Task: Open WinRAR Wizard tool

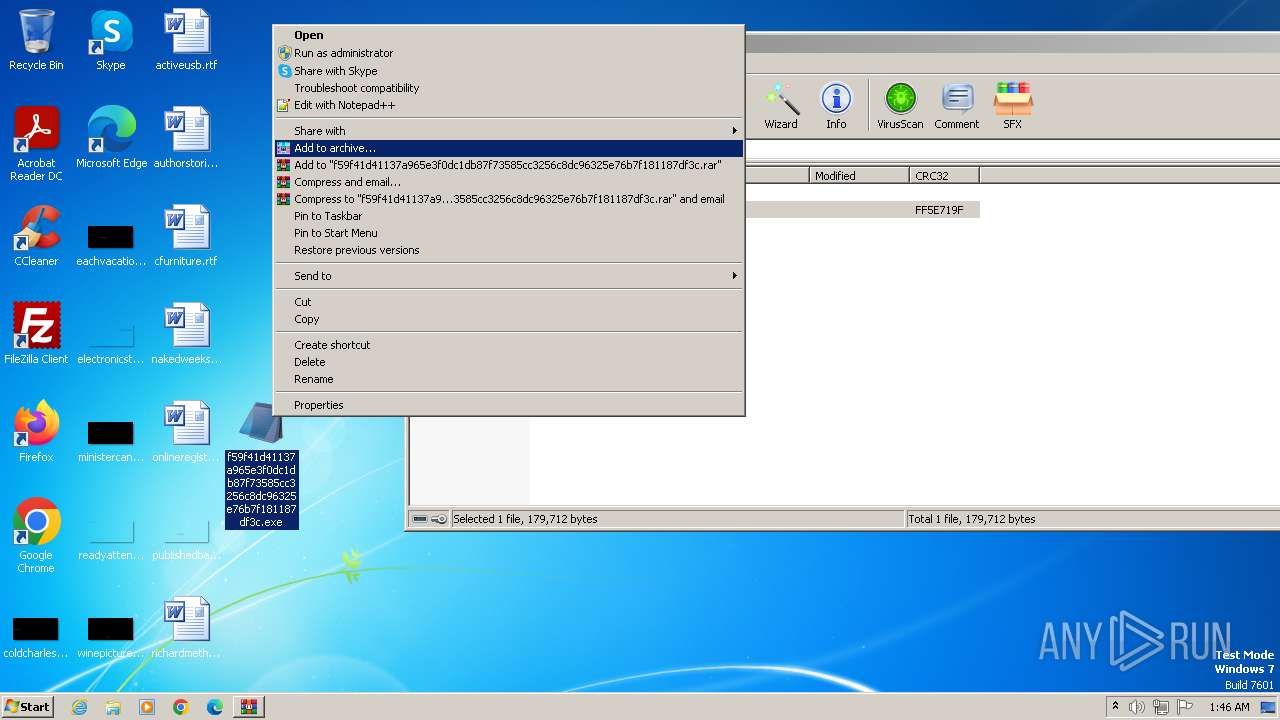Action: (x=781, y=106)
